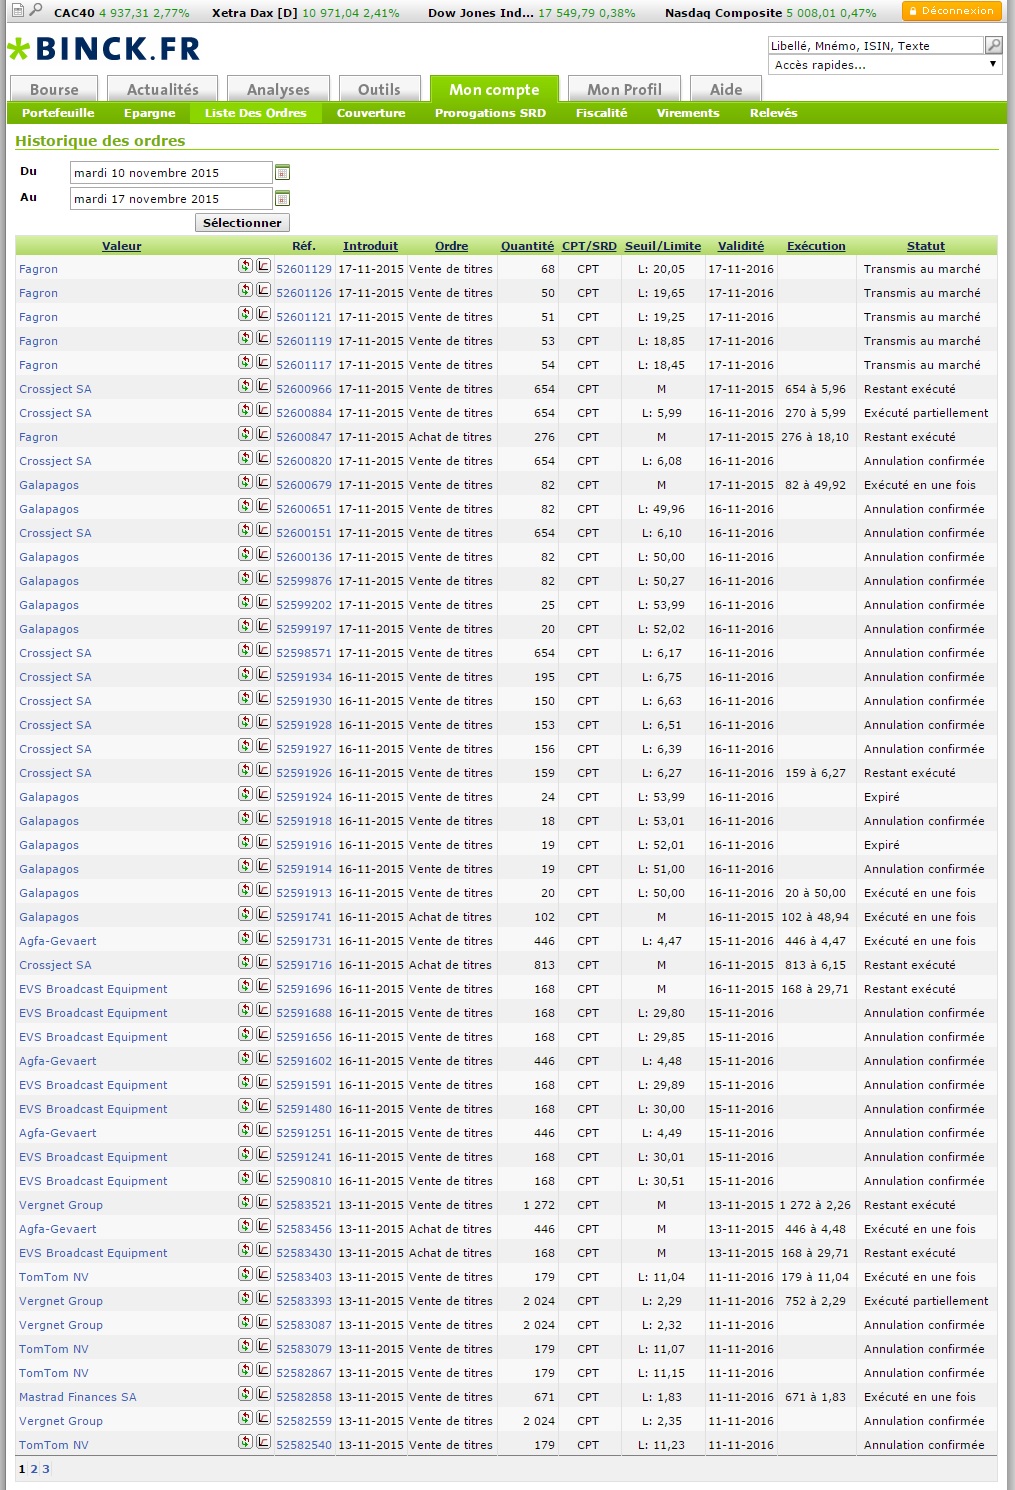
Task: Click the search magnifier icon button
Action: pyautogui.click(x=993, y=45)
